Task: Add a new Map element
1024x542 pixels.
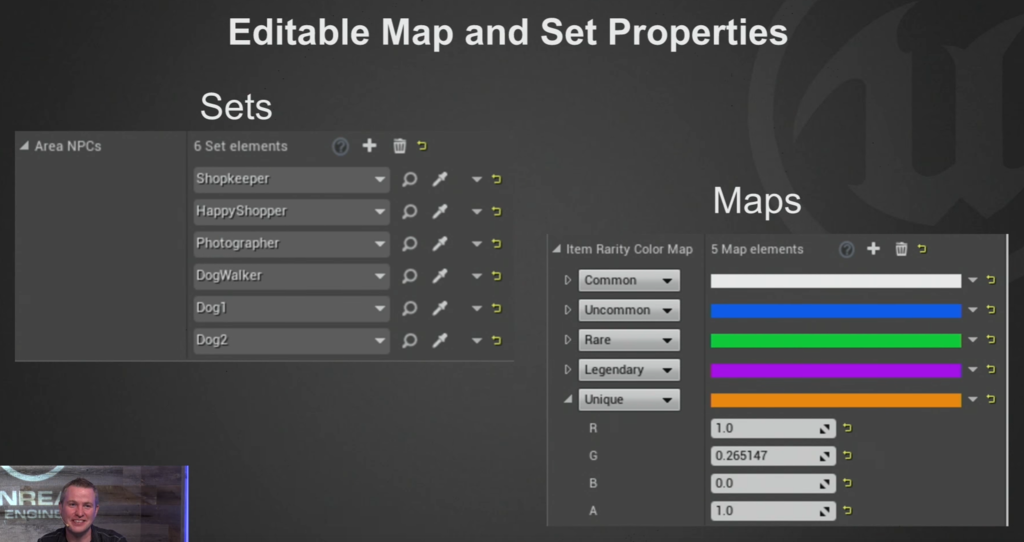Action: [873, 249]
